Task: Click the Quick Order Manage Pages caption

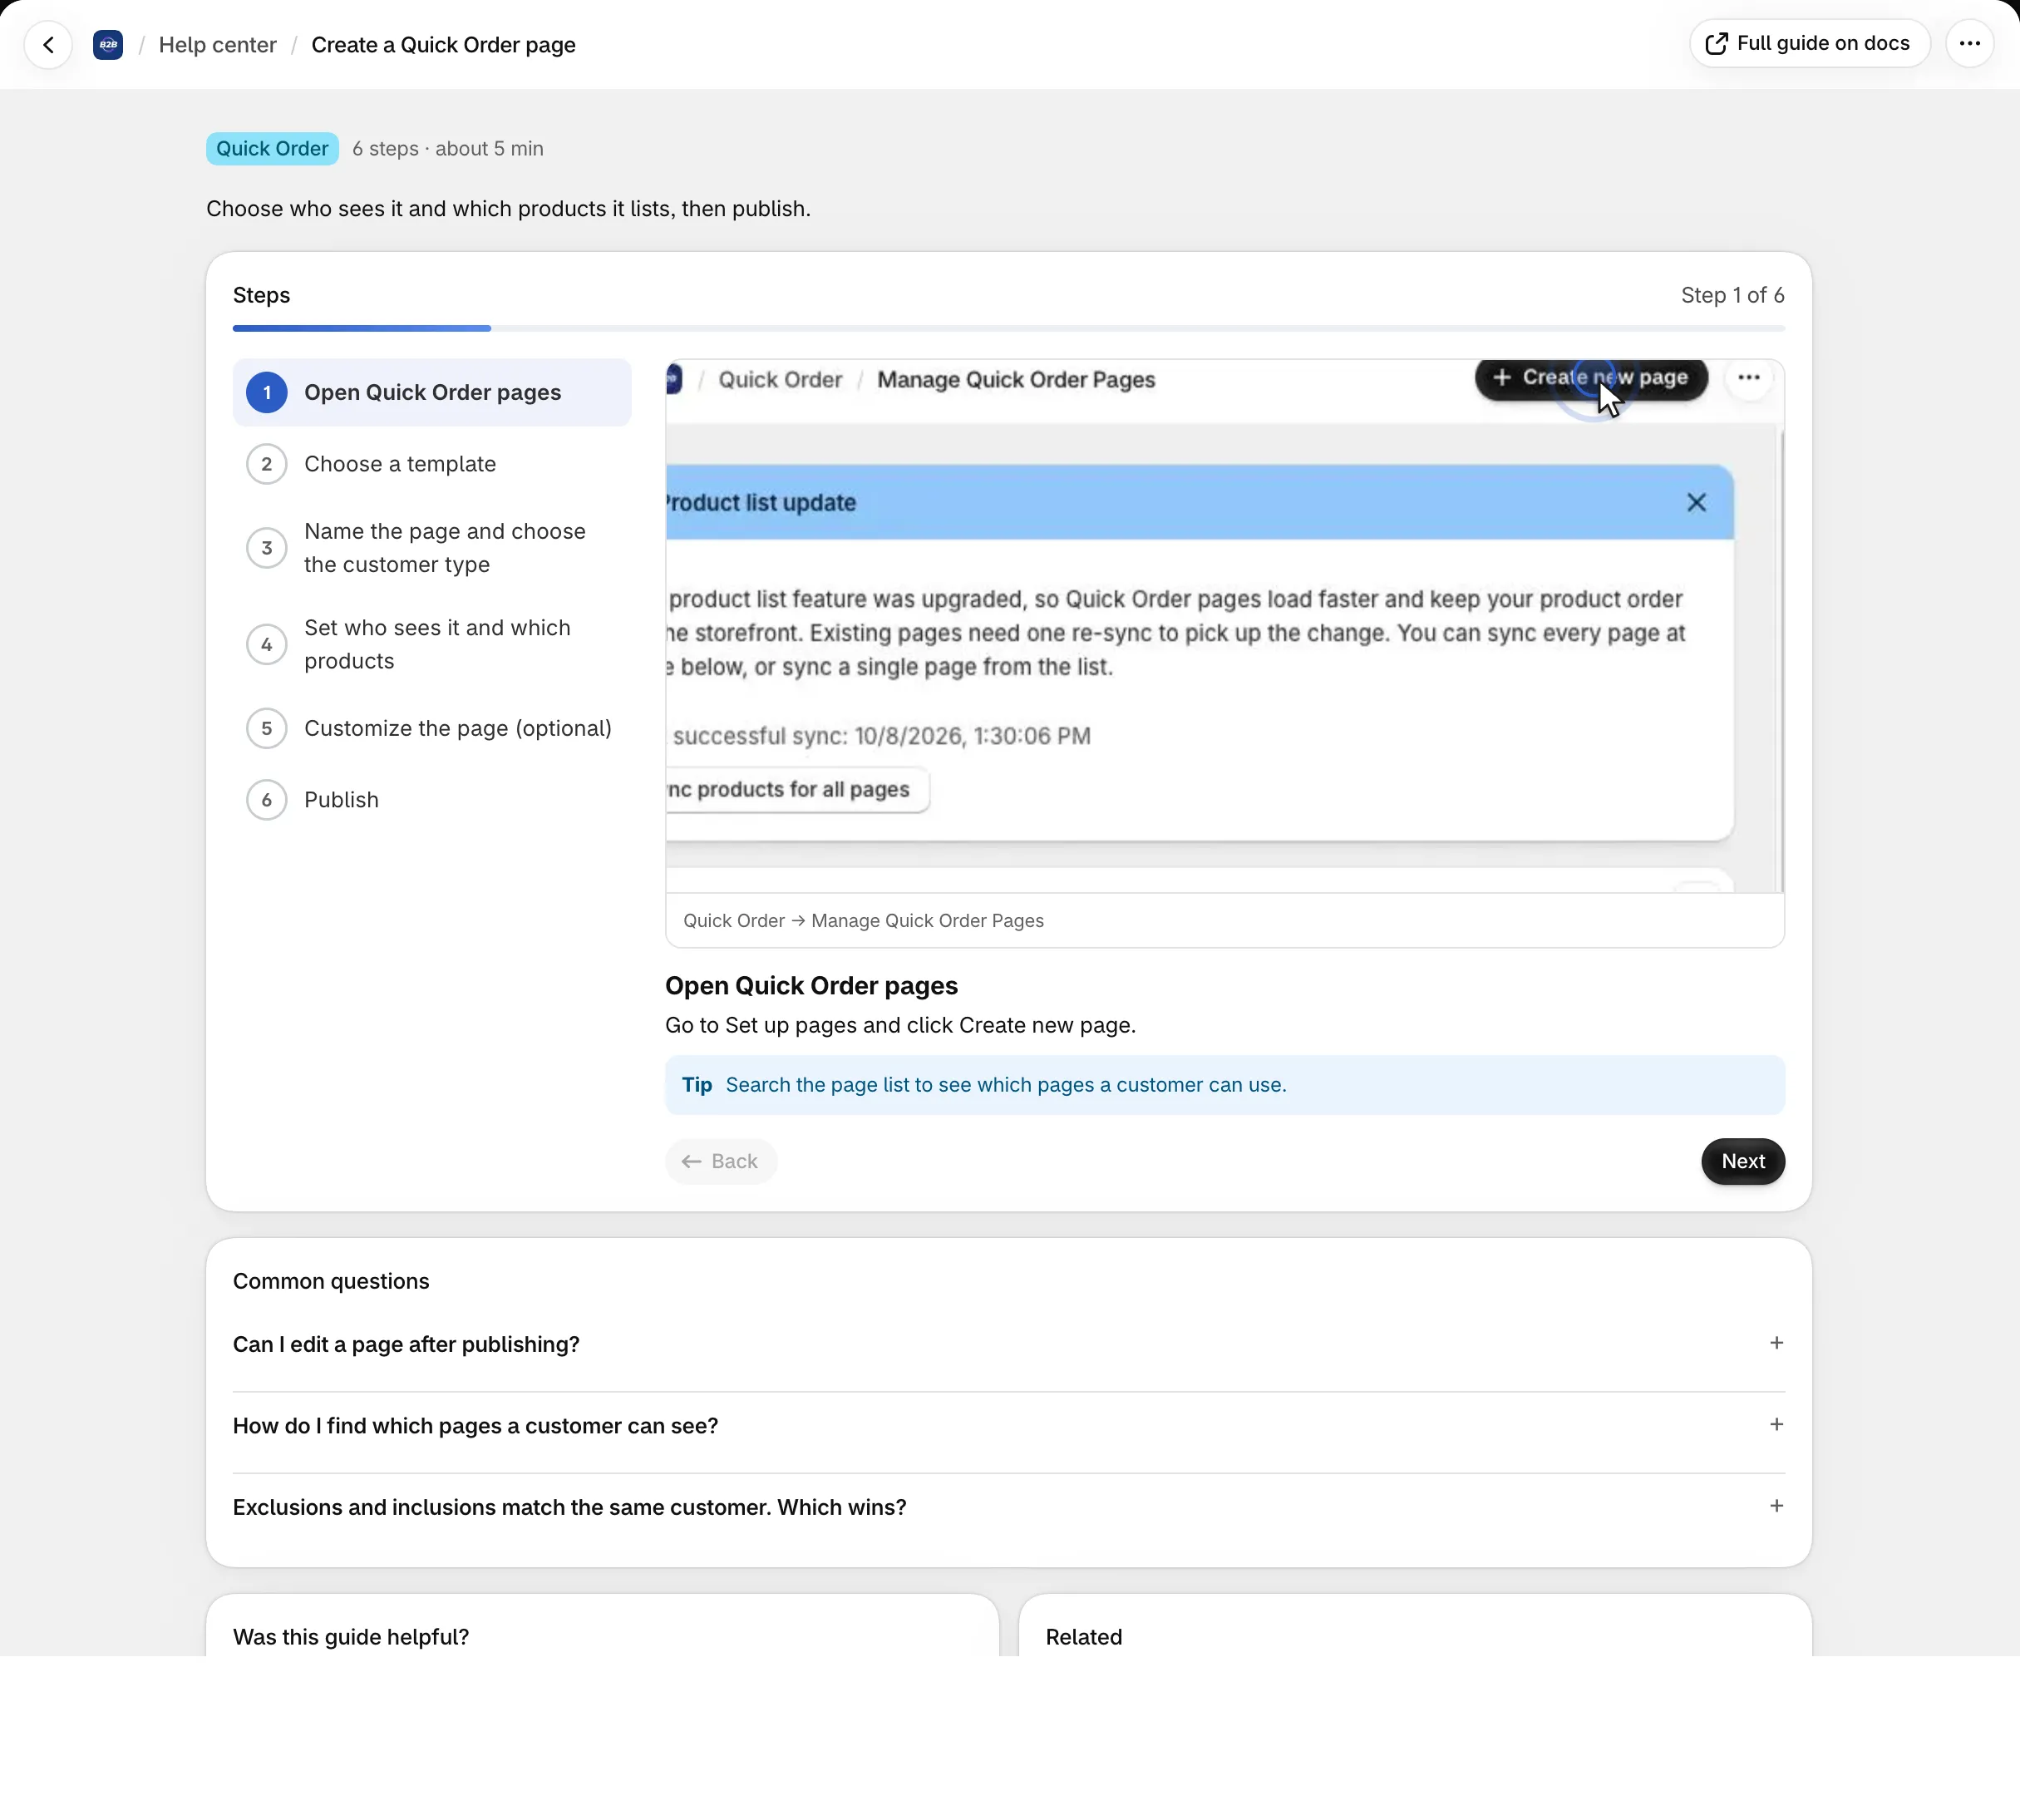Action: click(863, 921)
